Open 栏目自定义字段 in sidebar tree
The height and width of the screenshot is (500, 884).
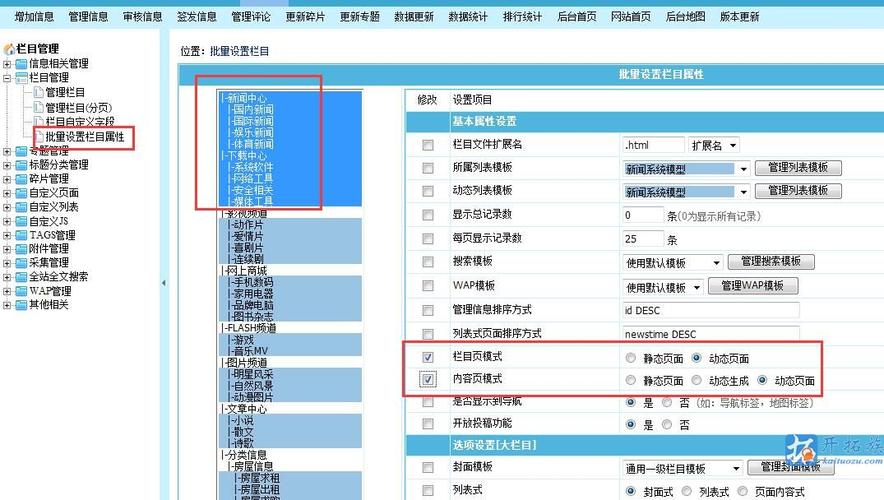pos(79,121)
